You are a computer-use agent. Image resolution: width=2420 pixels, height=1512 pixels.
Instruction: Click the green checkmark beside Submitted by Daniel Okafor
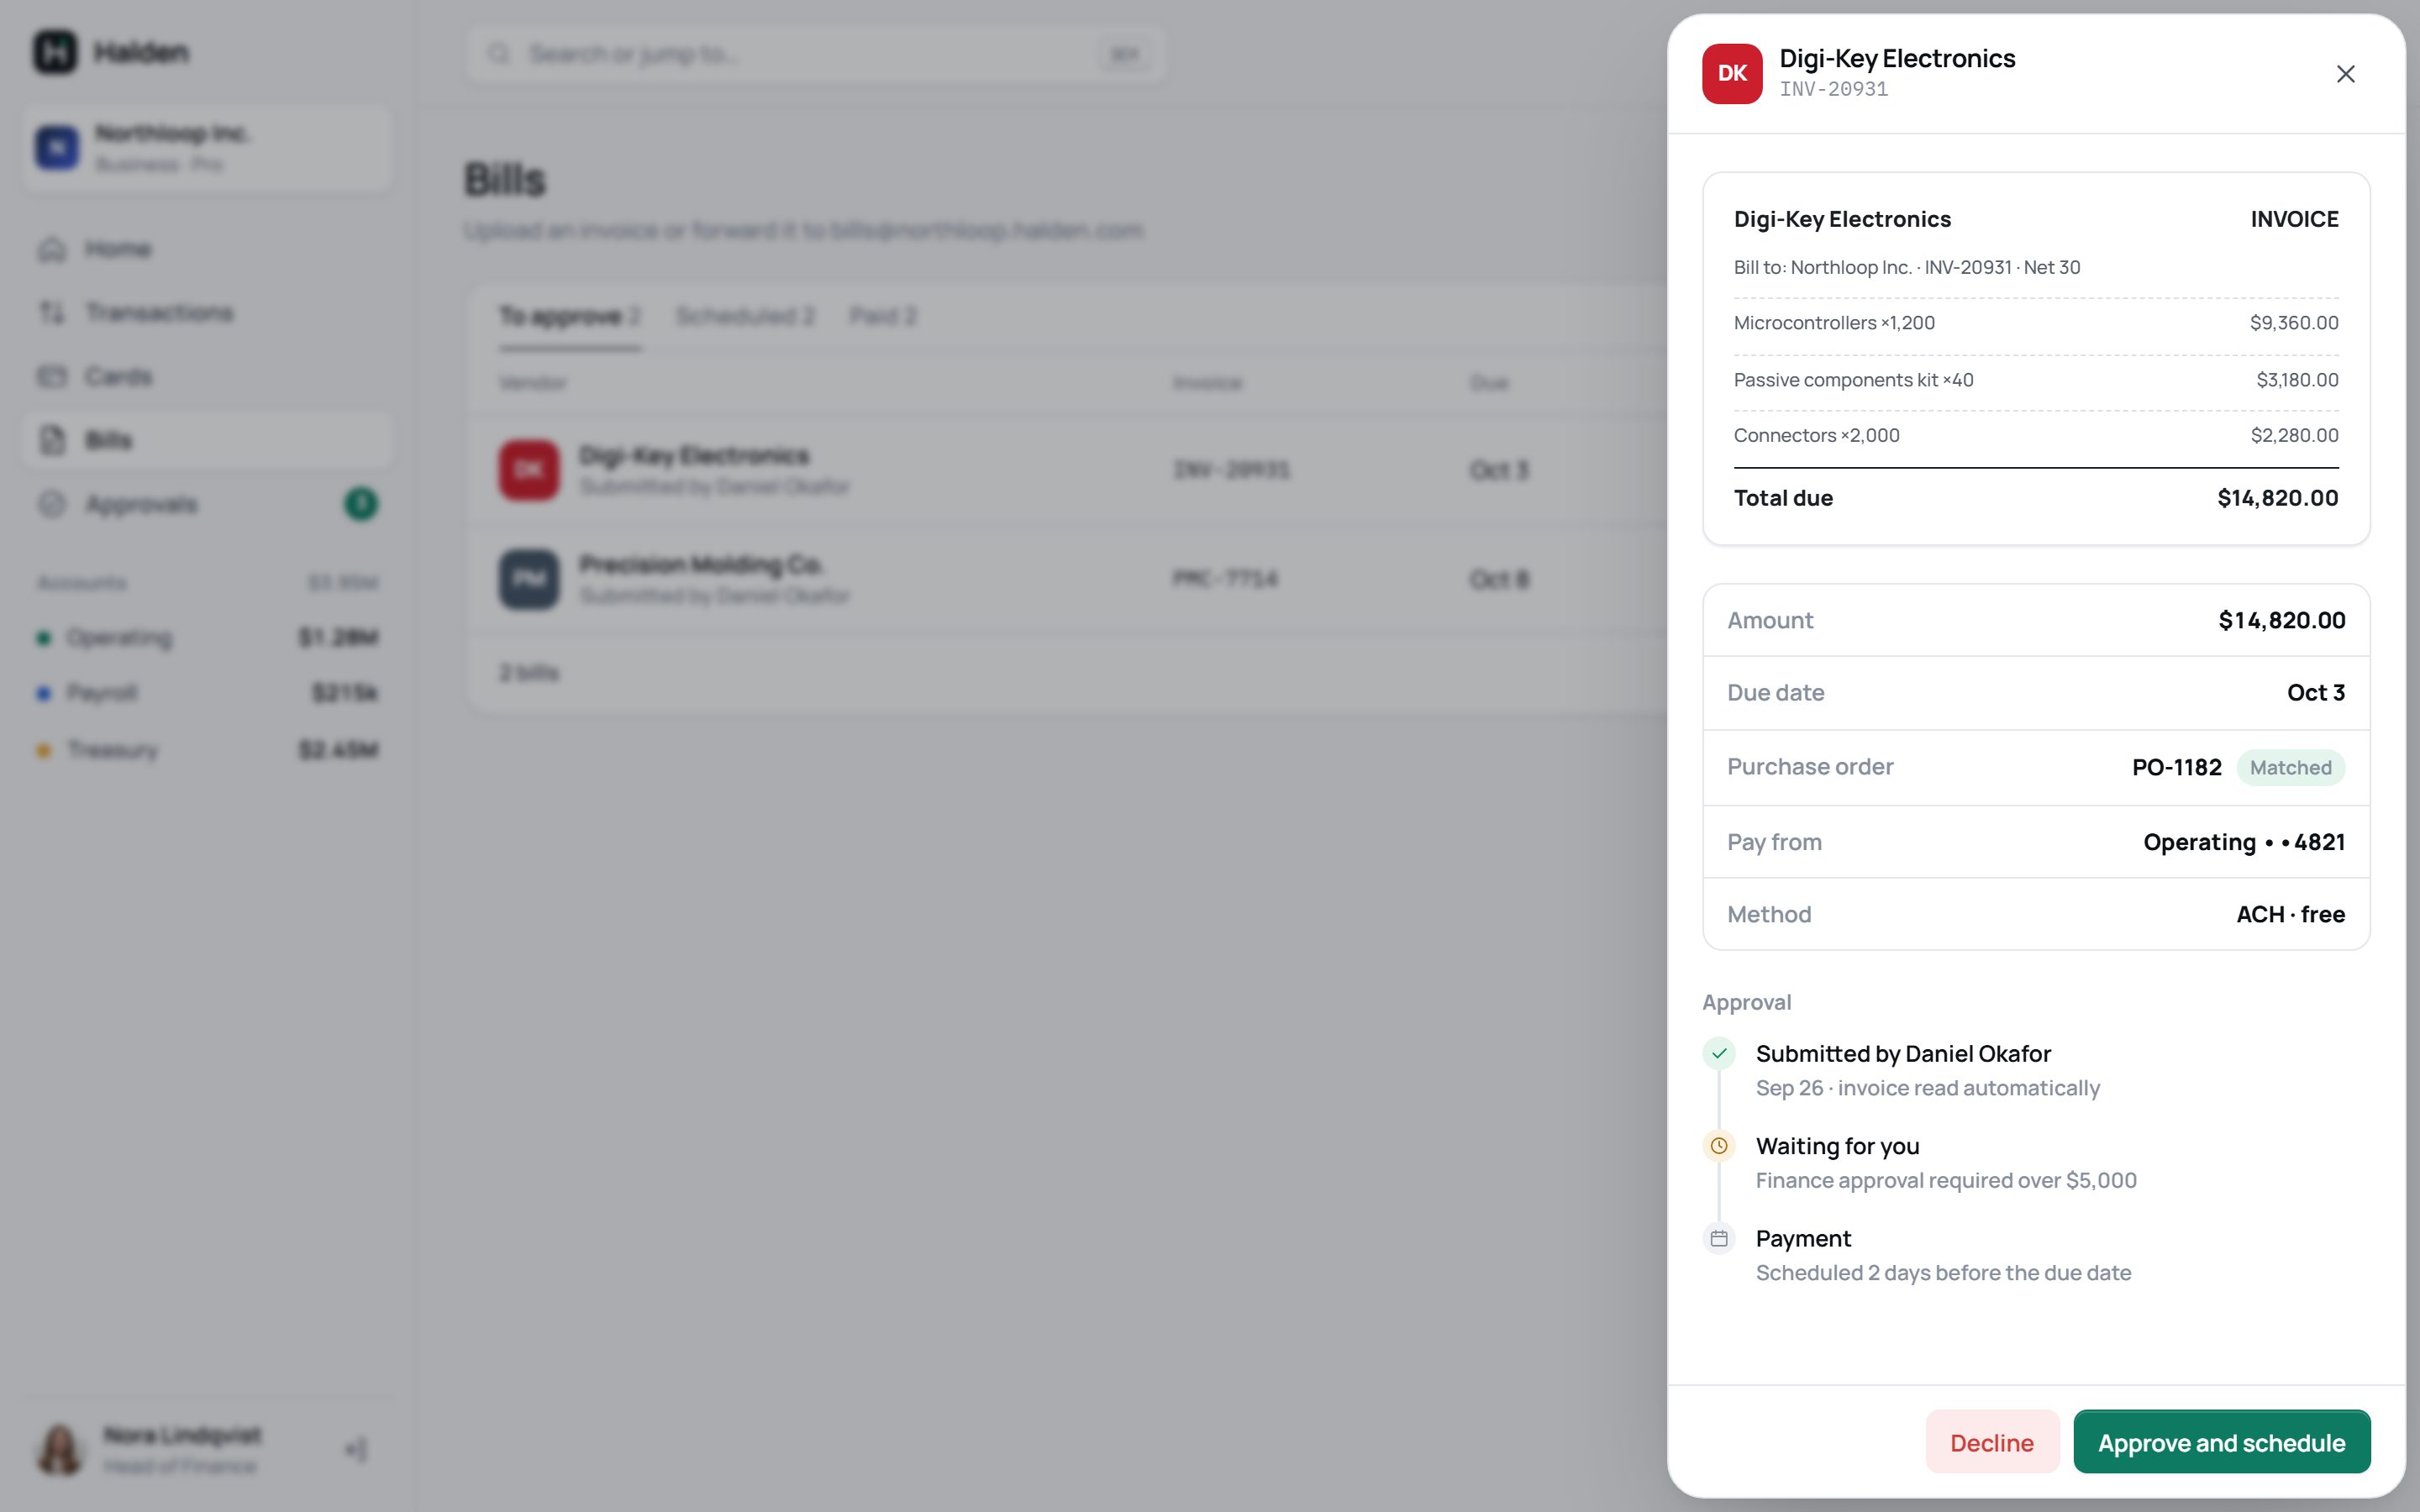coord(1719,1053)
